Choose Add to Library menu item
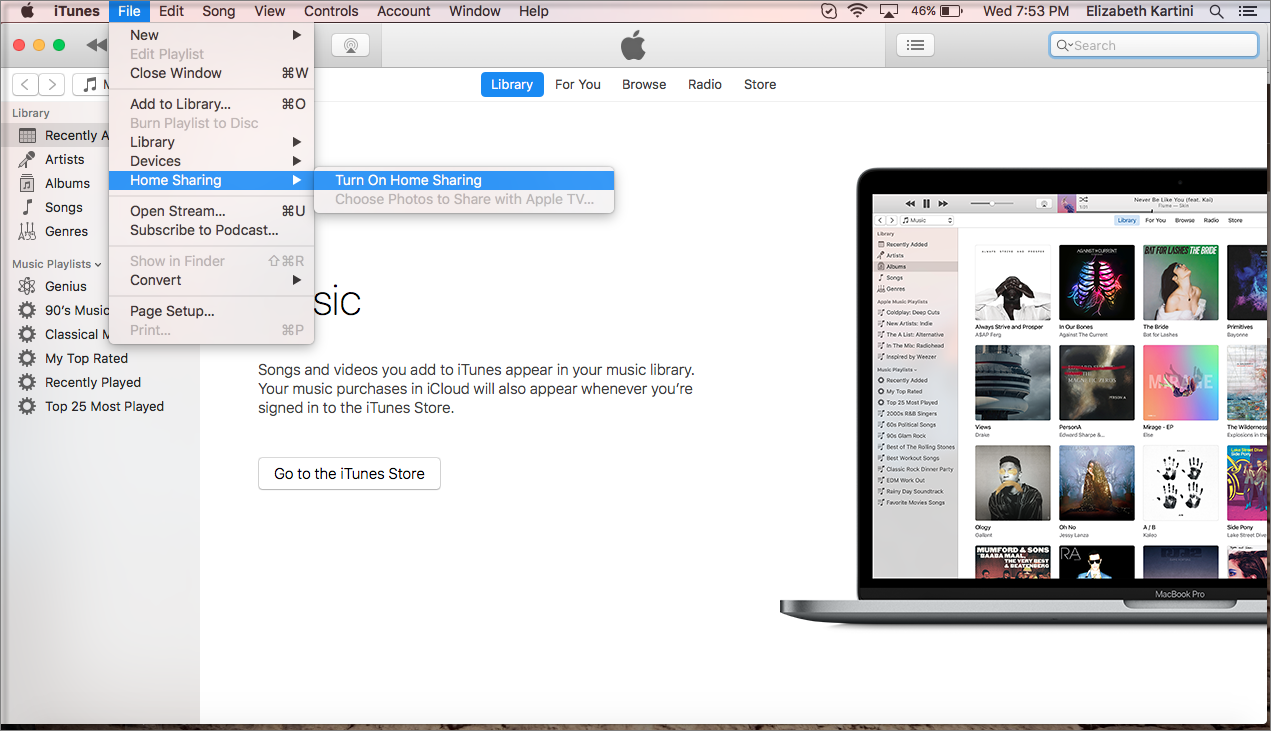Screen dimensions: 1271x731 [212, 104]
